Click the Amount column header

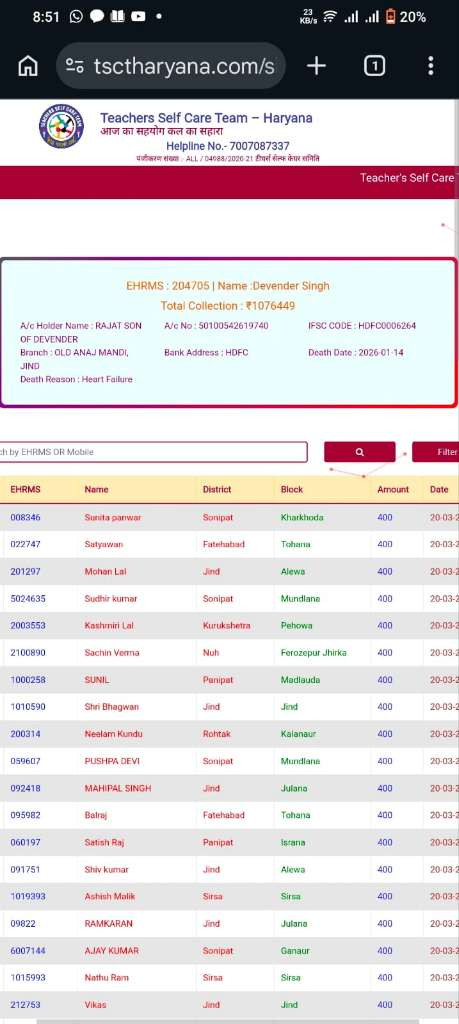[x=393, y=489]
